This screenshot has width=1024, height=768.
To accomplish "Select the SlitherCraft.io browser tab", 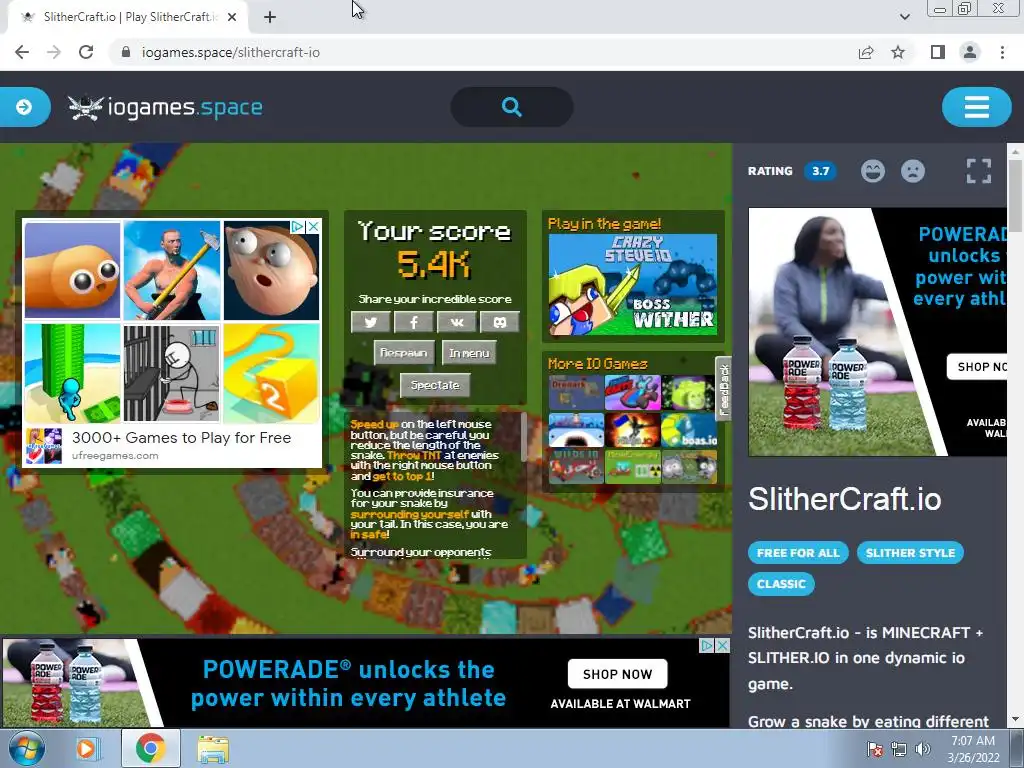I will click(127, 18).
